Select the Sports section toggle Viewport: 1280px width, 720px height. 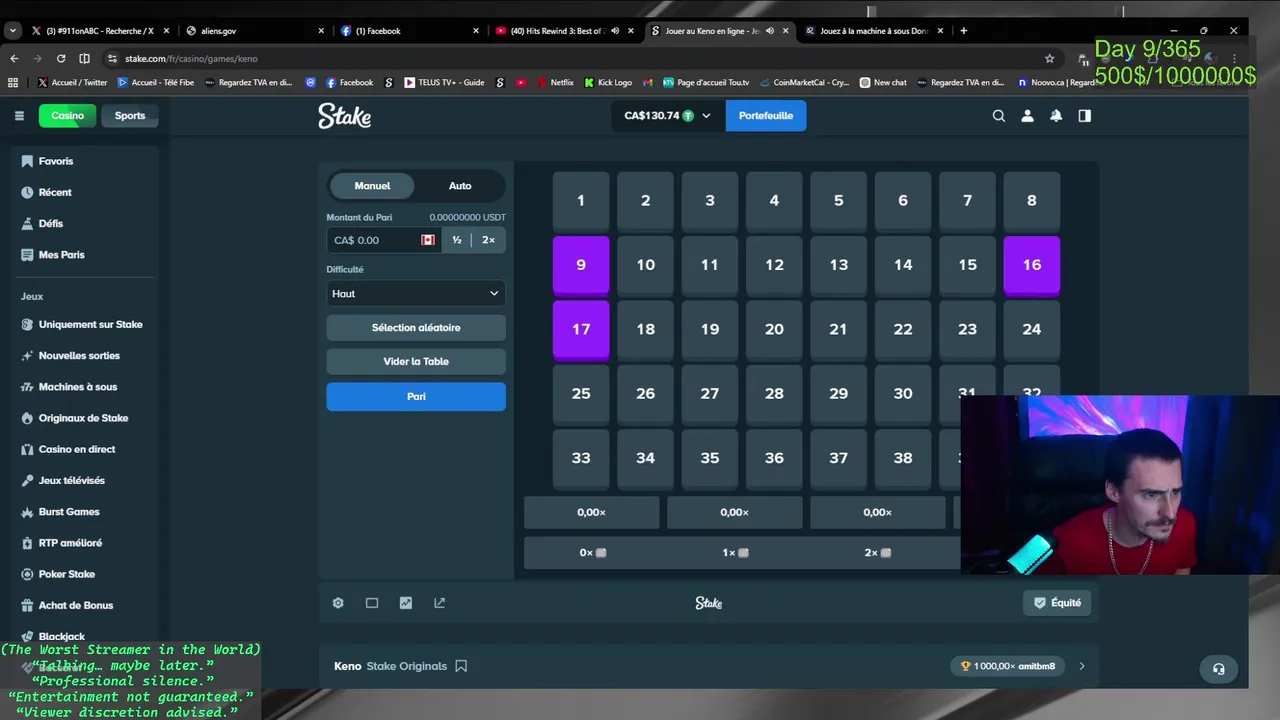coord(130,116)
